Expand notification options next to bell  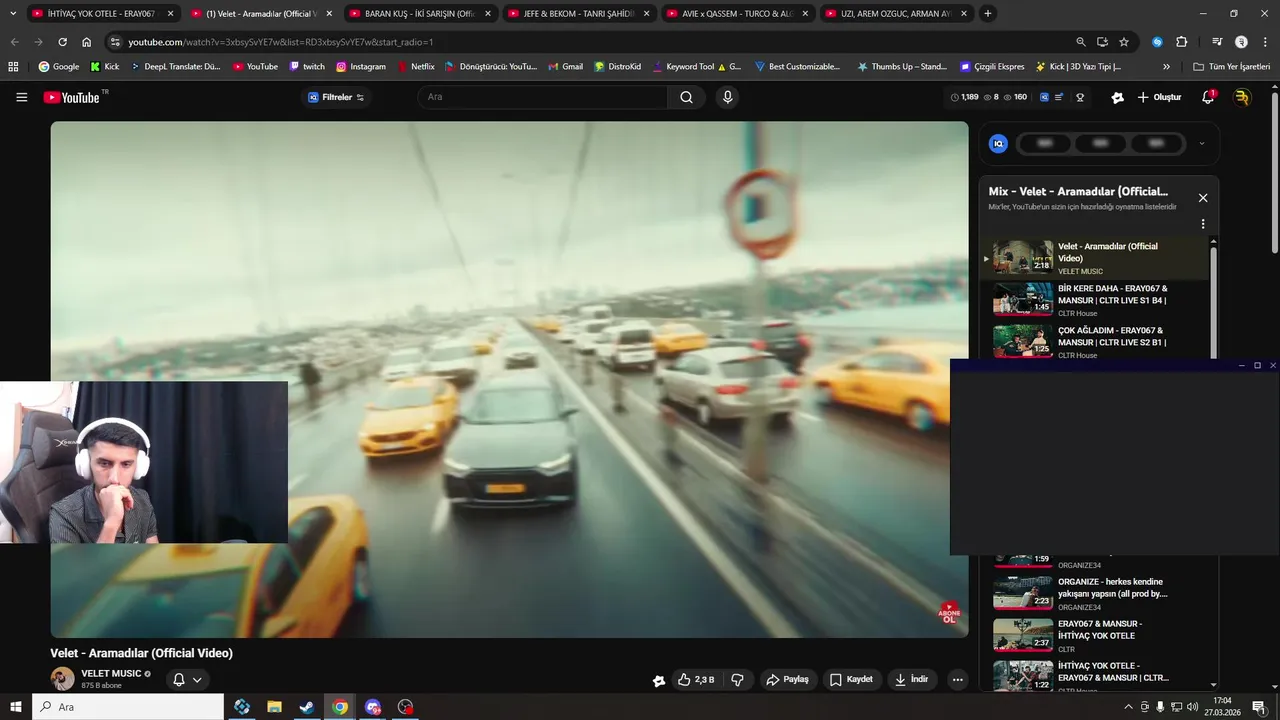click(x=197, y=680)
